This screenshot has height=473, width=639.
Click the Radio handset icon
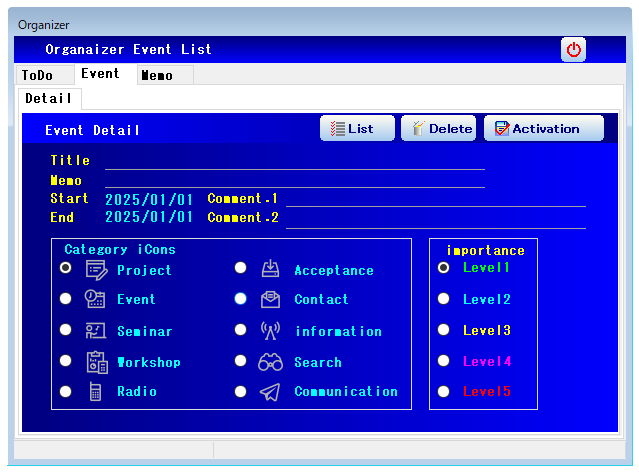(95, 392)
